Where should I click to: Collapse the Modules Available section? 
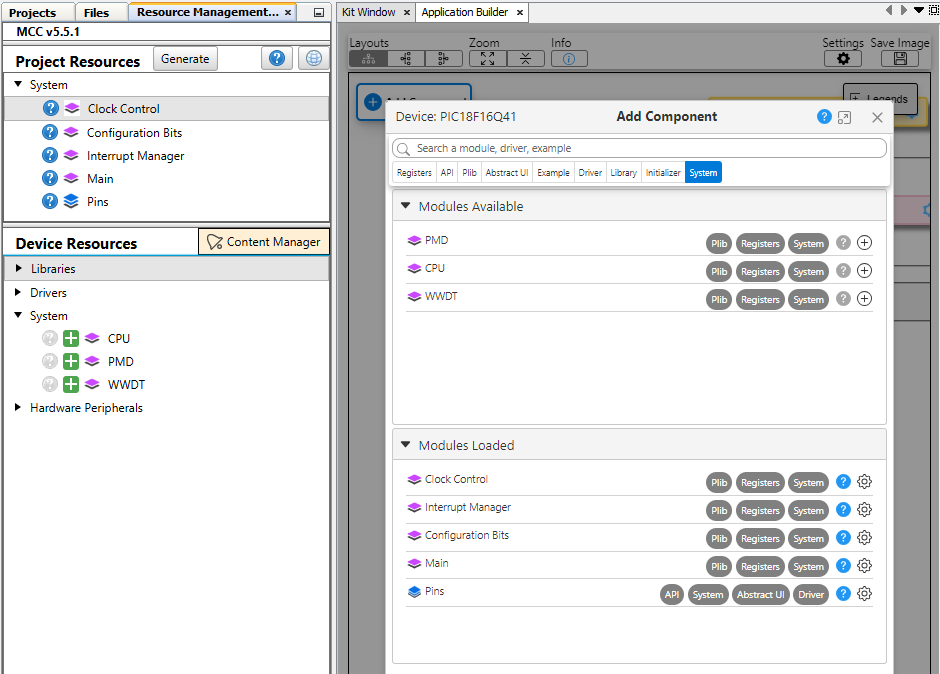click(x=406, y=206)
